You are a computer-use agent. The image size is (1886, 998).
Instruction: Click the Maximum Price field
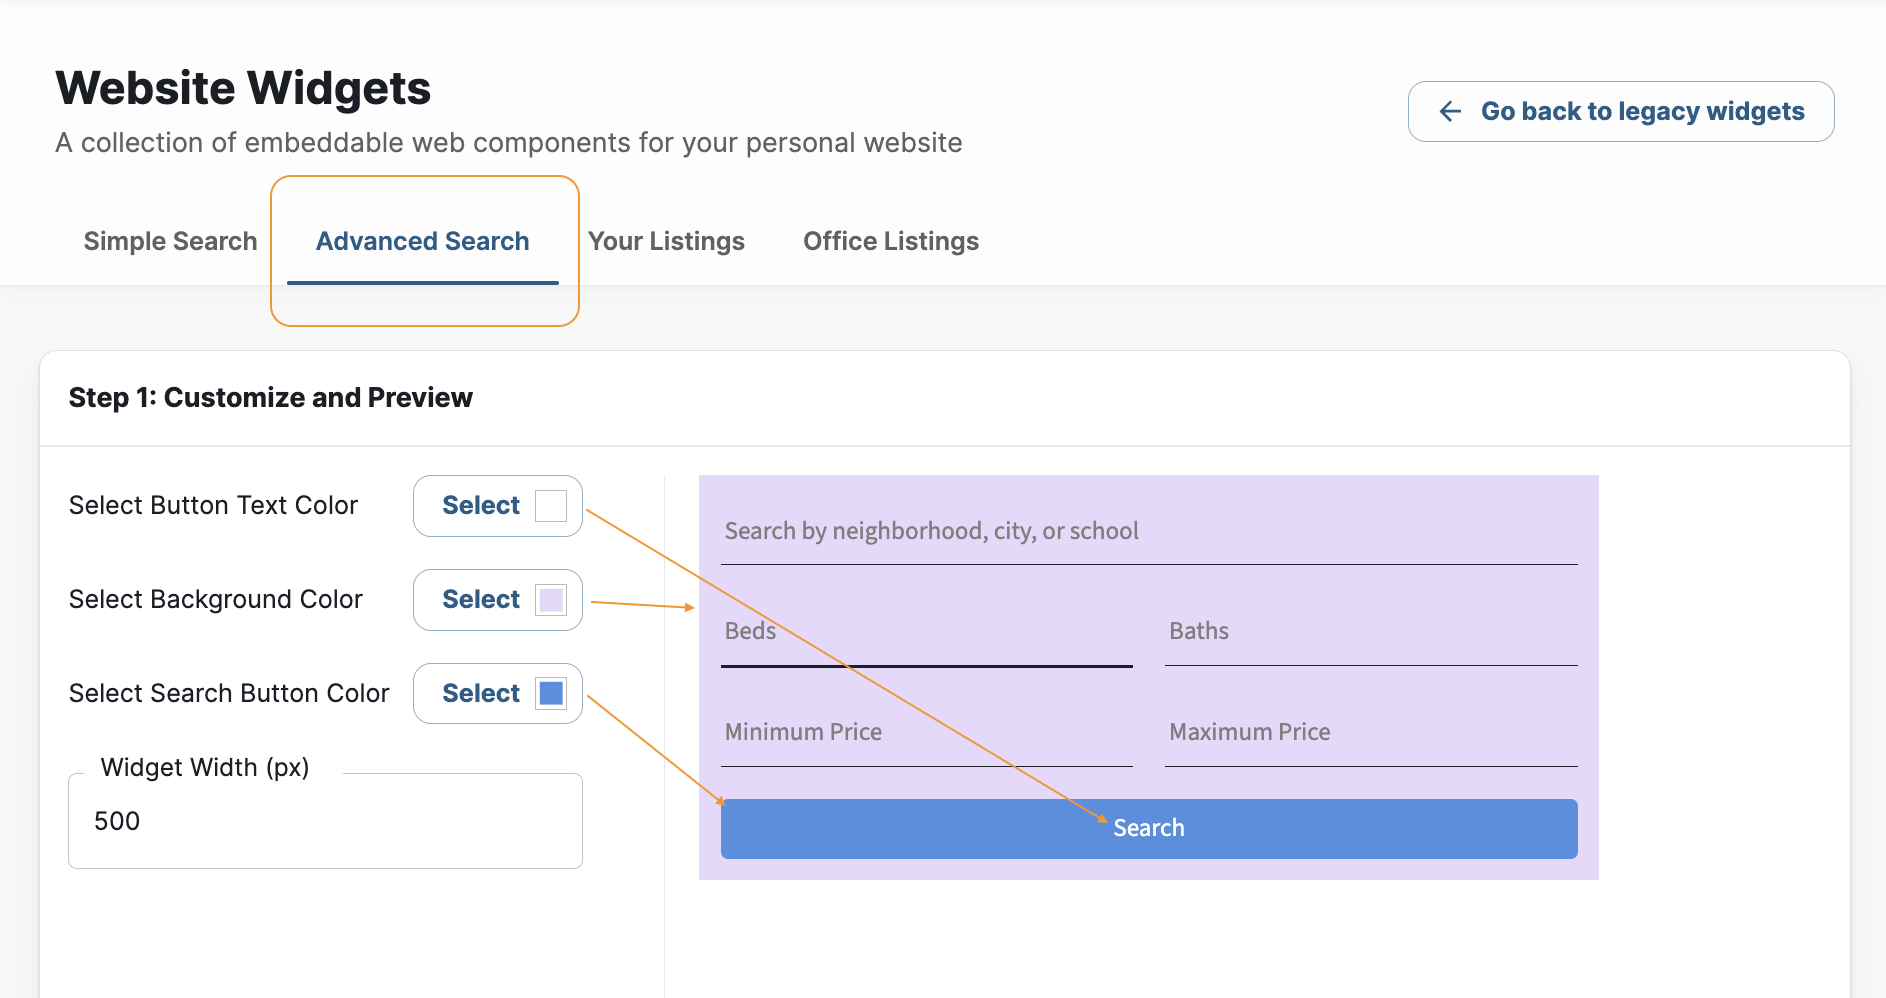1371,734
